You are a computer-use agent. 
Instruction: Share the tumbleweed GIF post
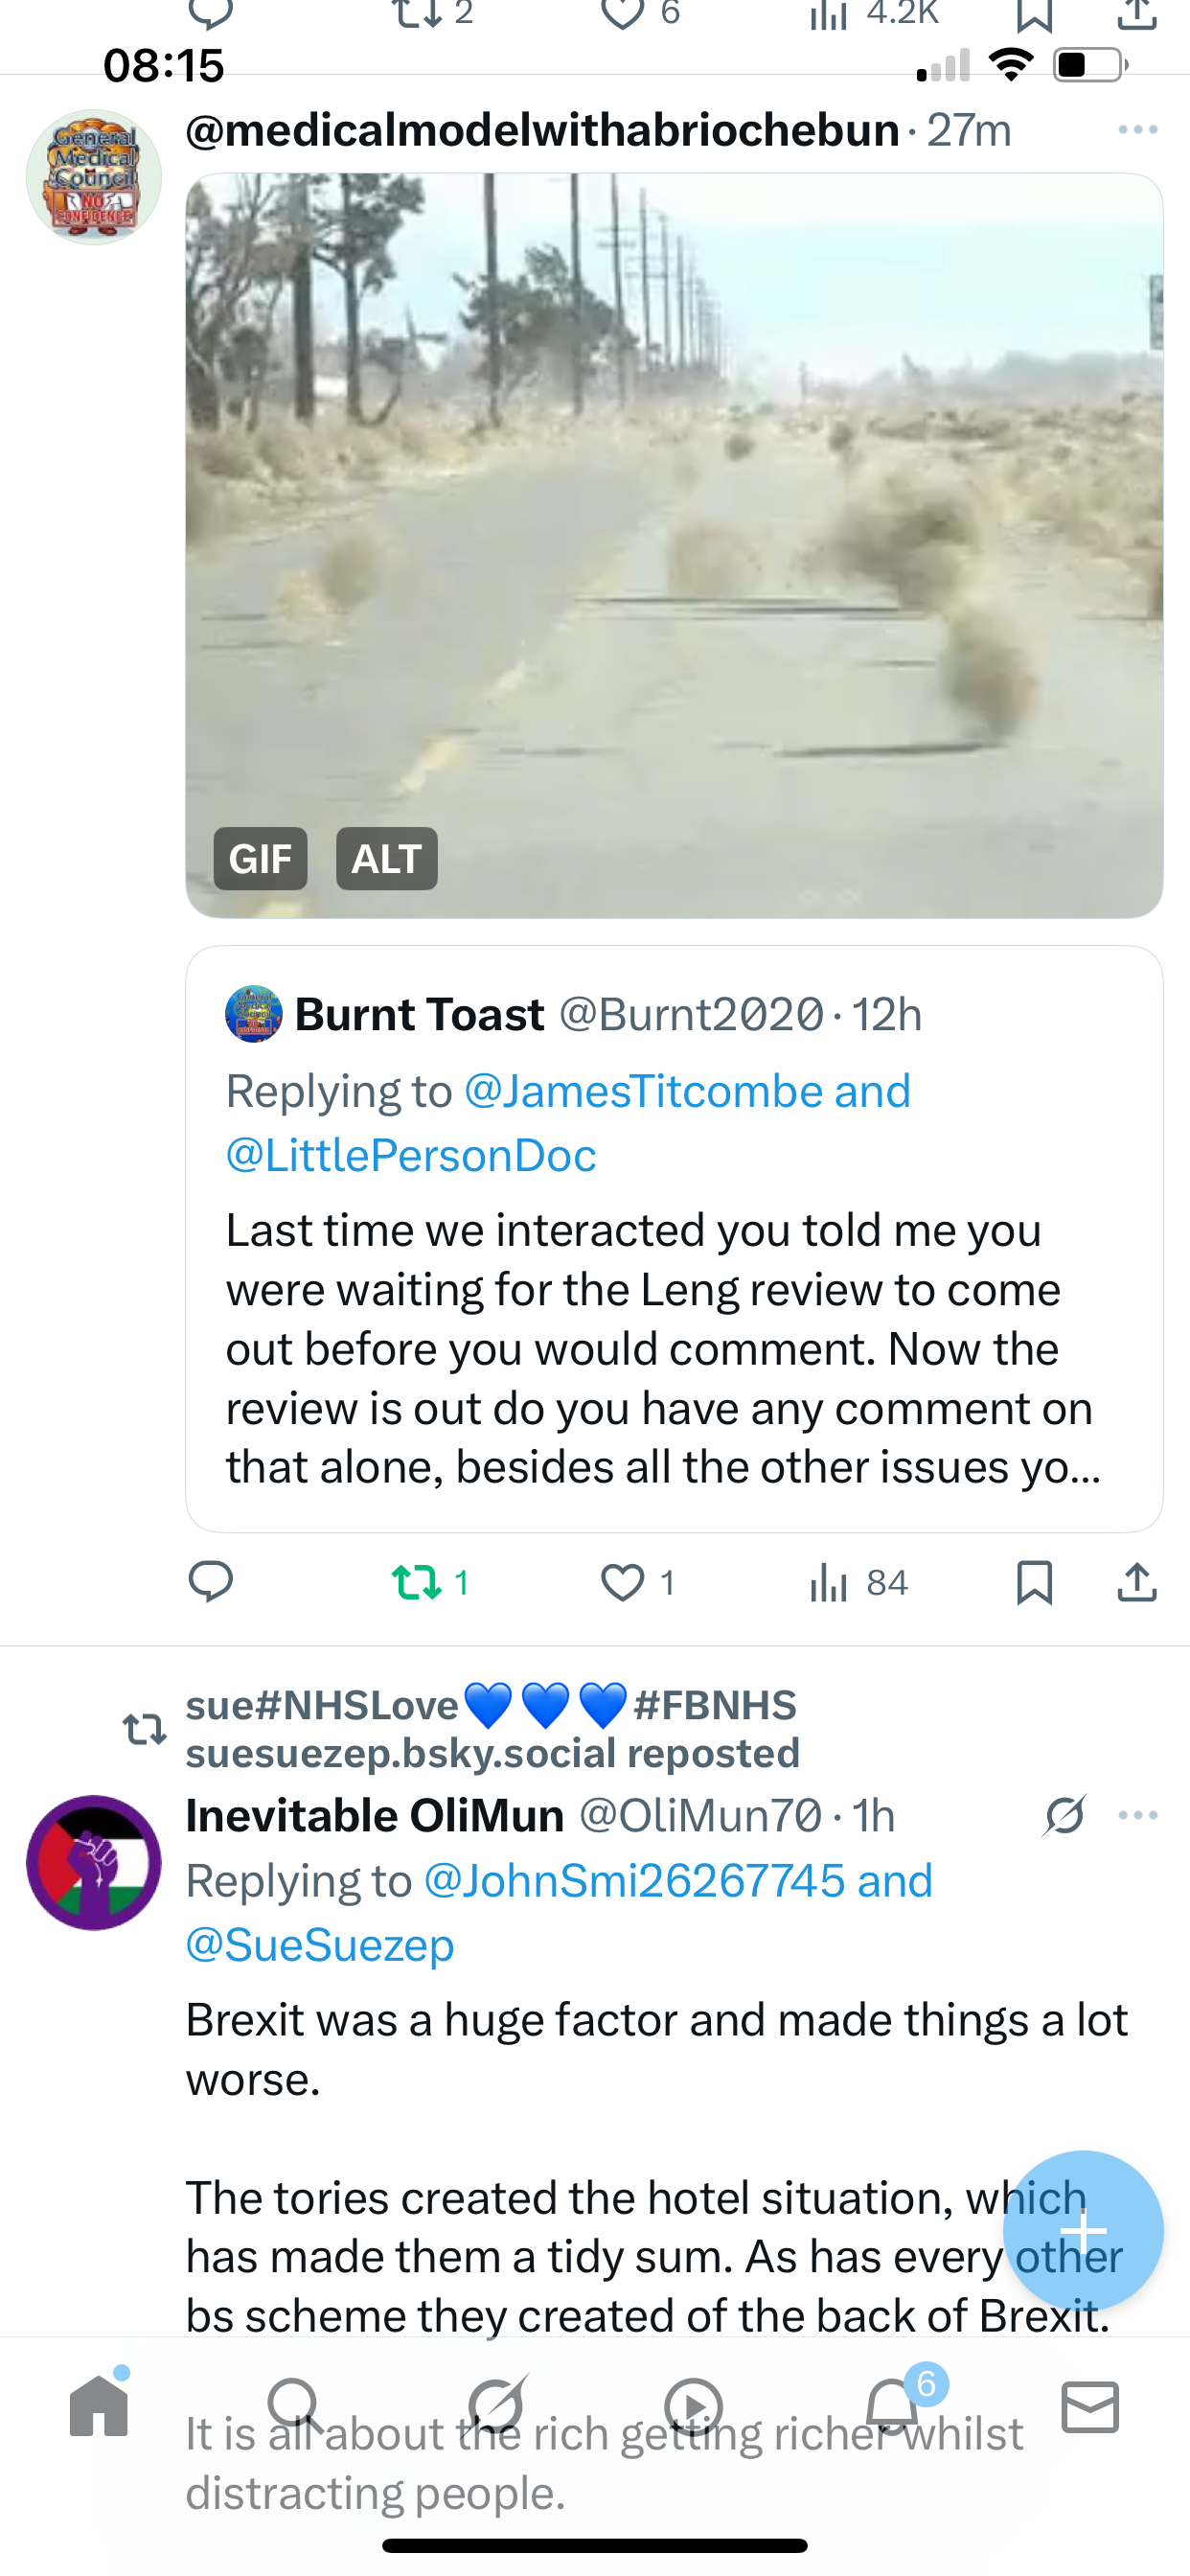(1137, 1582)
